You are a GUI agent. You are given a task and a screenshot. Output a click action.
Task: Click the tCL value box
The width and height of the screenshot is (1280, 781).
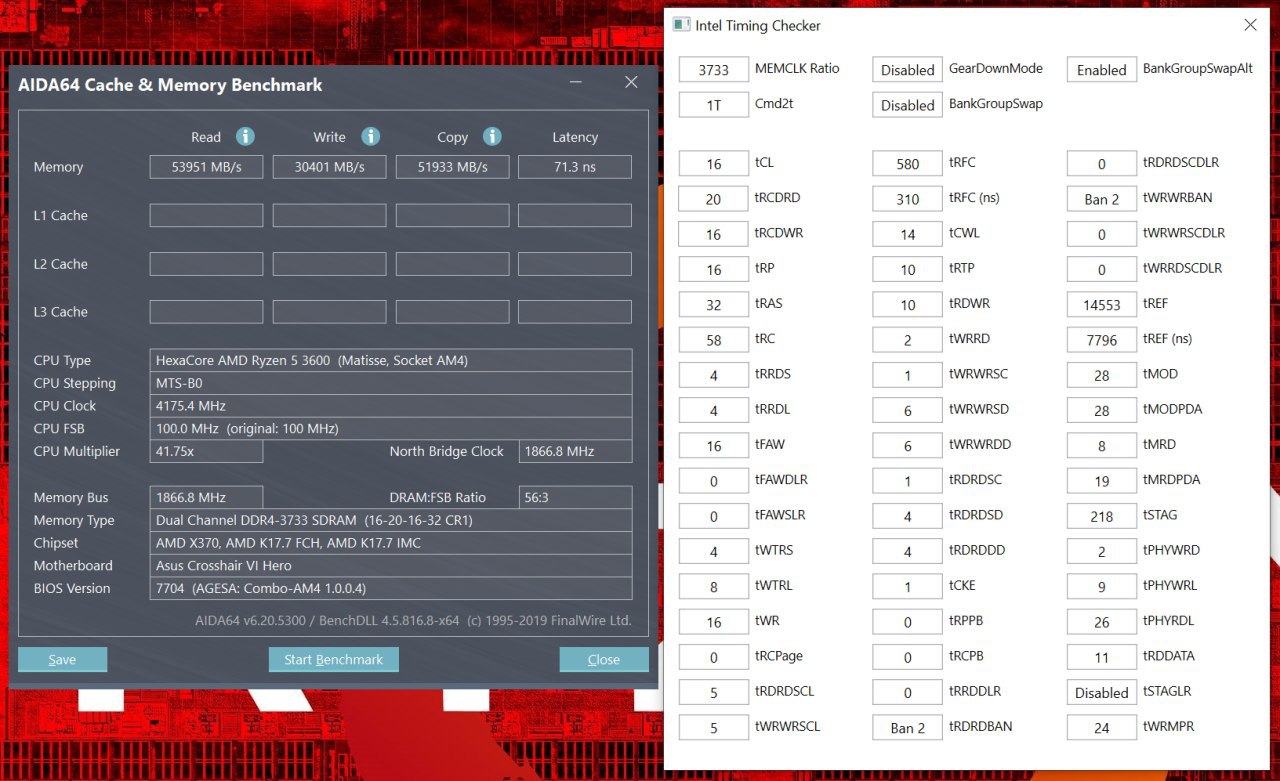pyautogui.click(x=713, y=163)
